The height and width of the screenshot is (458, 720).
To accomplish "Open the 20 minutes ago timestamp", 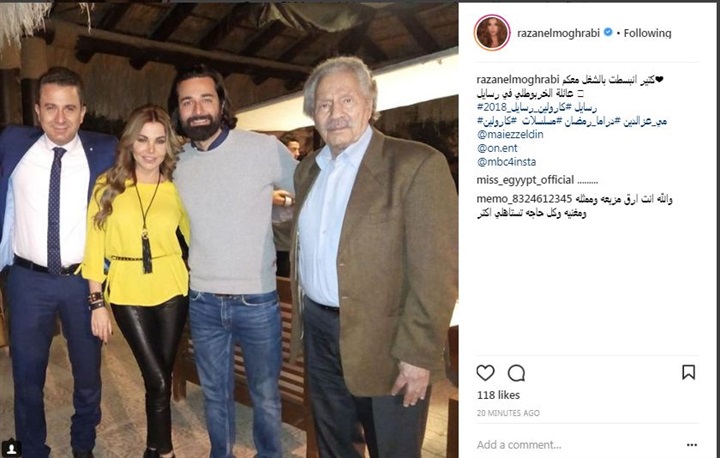I will click(508, 413).
